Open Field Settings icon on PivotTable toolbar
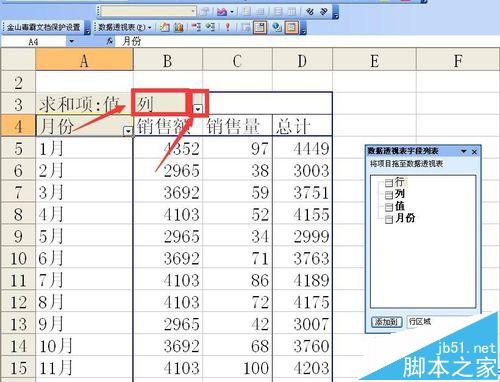Image resolution: width=500 pixels, height=382 pixels. pyautogui.click(x=277, y=27)
